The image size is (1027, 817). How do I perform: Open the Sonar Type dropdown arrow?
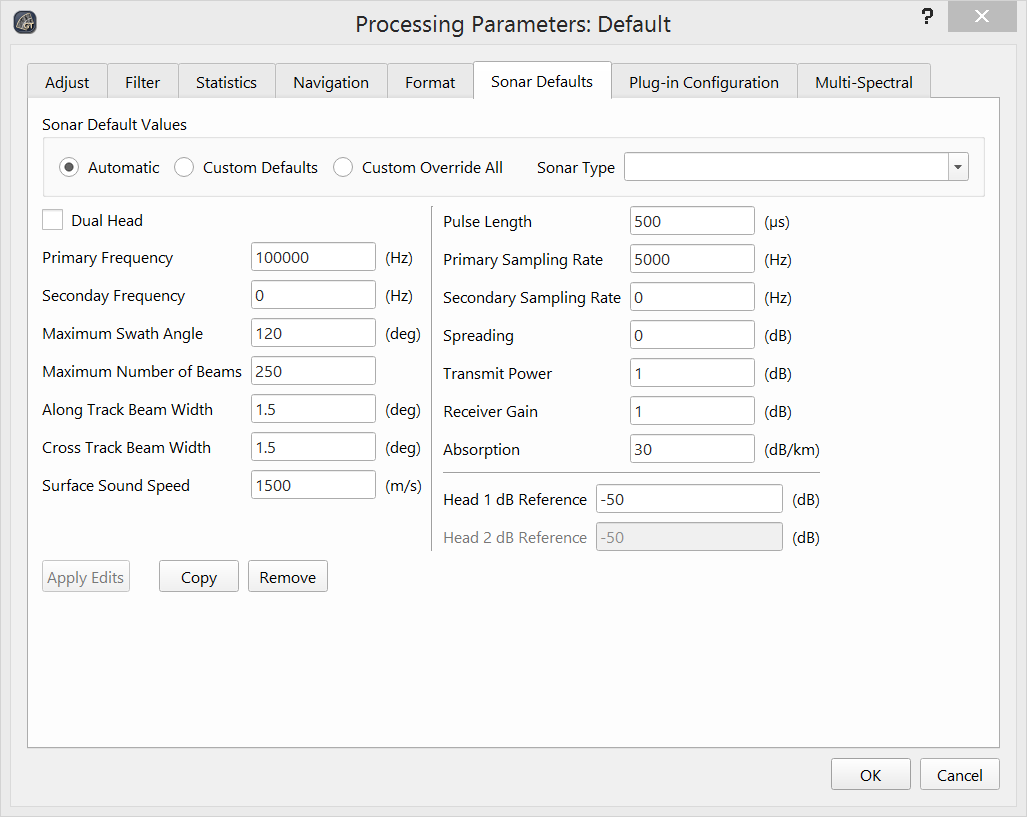click(958, 167)
